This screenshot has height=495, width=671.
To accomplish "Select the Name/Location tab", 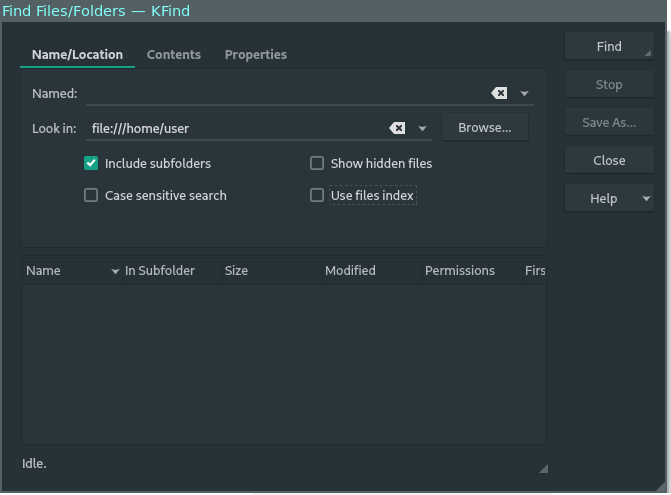I will click(77, 55).
